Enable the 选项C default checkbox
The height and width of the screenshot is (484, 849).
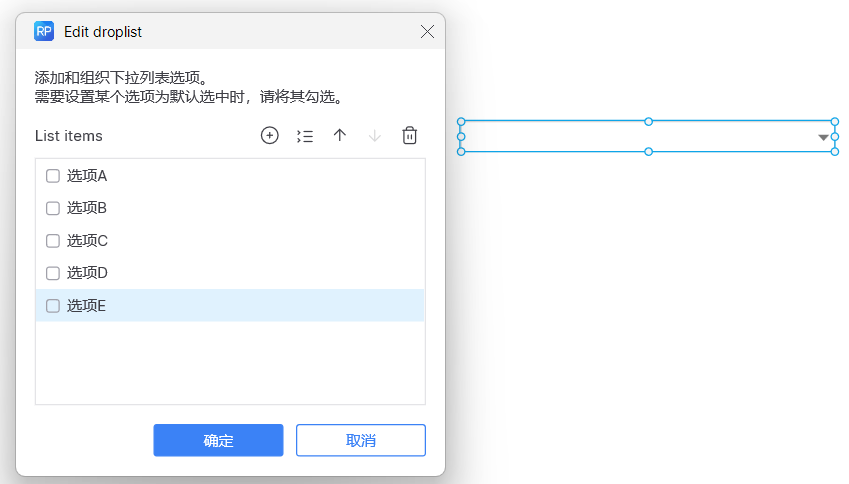click(x=53, y=241)
